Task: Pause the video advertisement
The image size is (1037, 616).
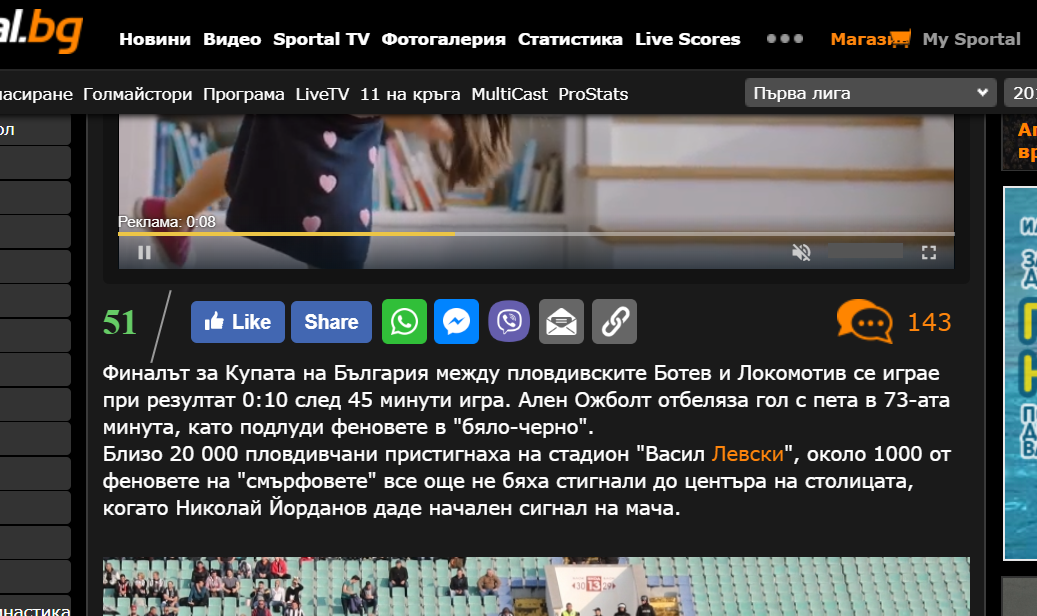Action: coord(144,252)
